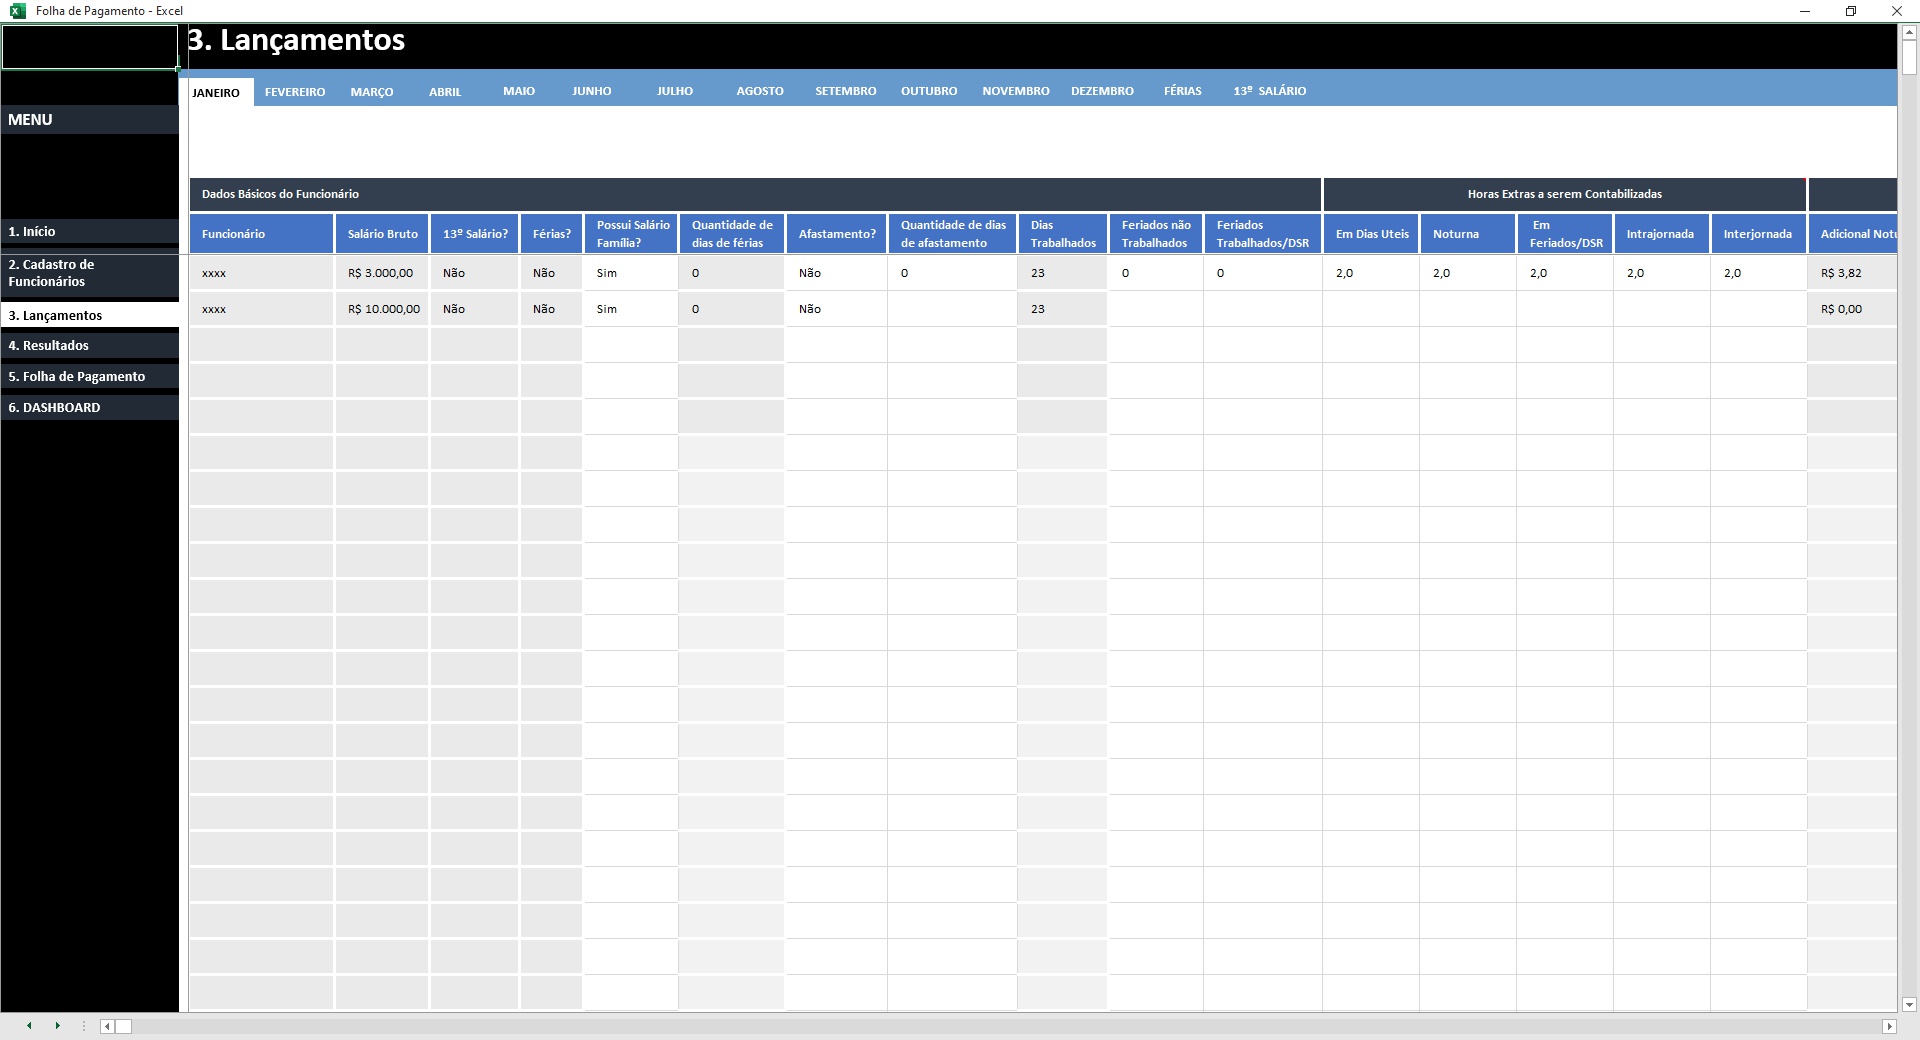Open 6. DASHBOARD menu item
Screen dimensions: 1920x1040
click(90, 407)
